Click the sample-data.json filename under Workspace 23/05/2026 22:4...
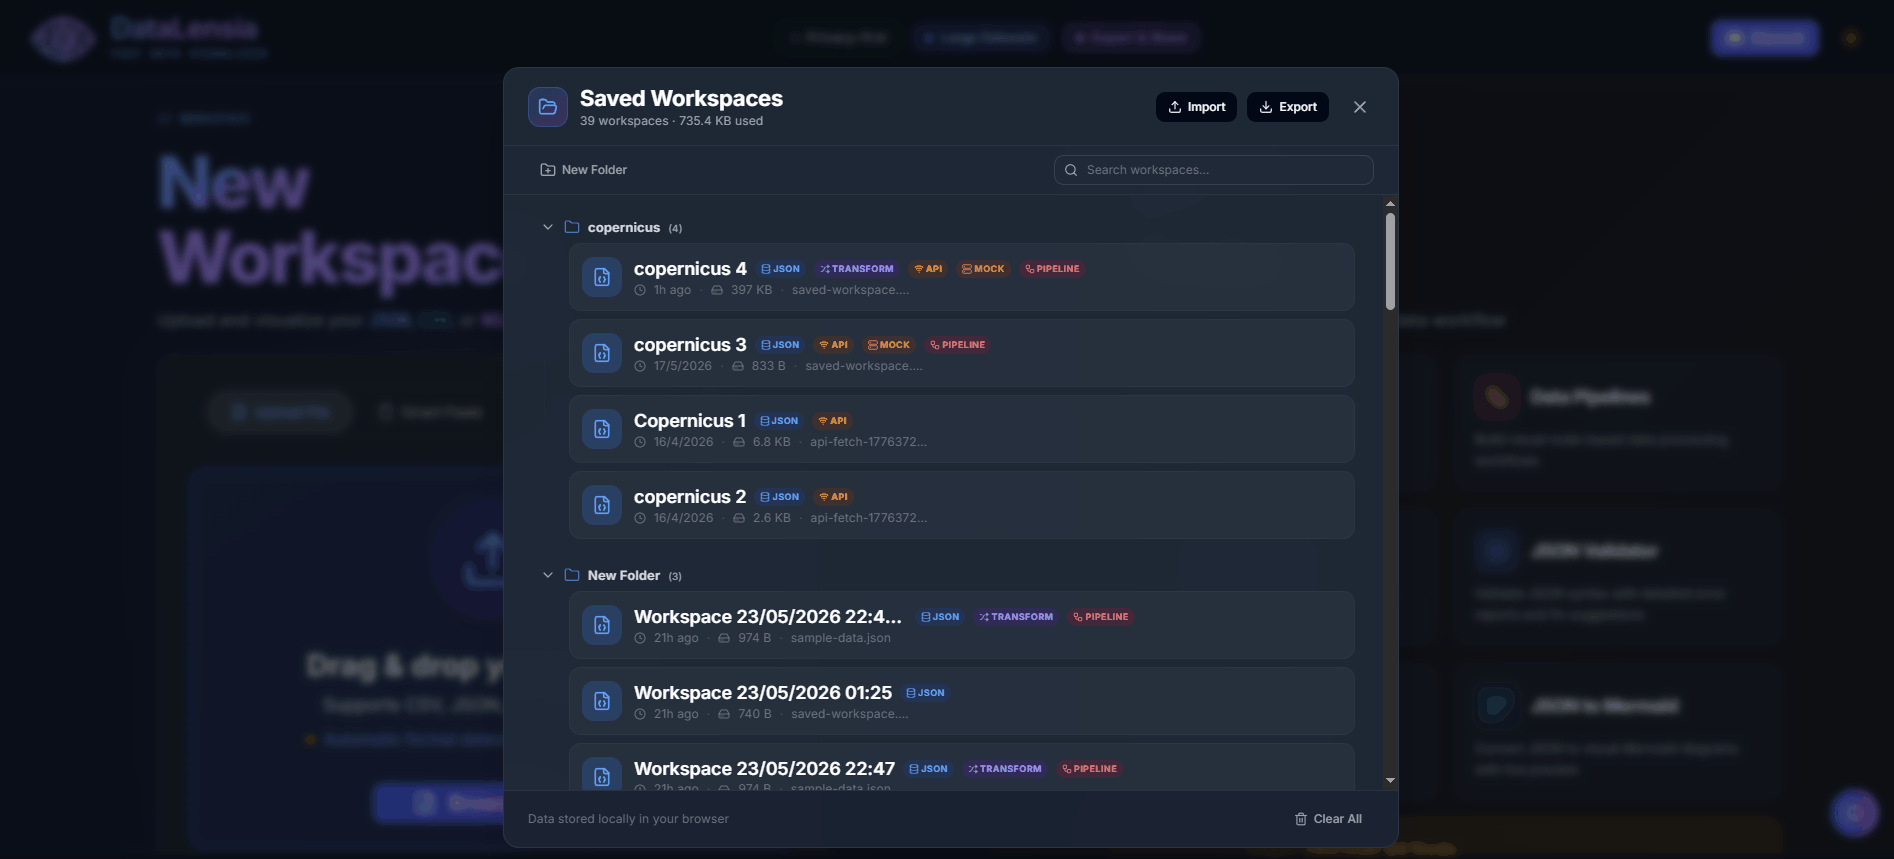This screenshot has width=1894, height=859. [x=840, y=638]
